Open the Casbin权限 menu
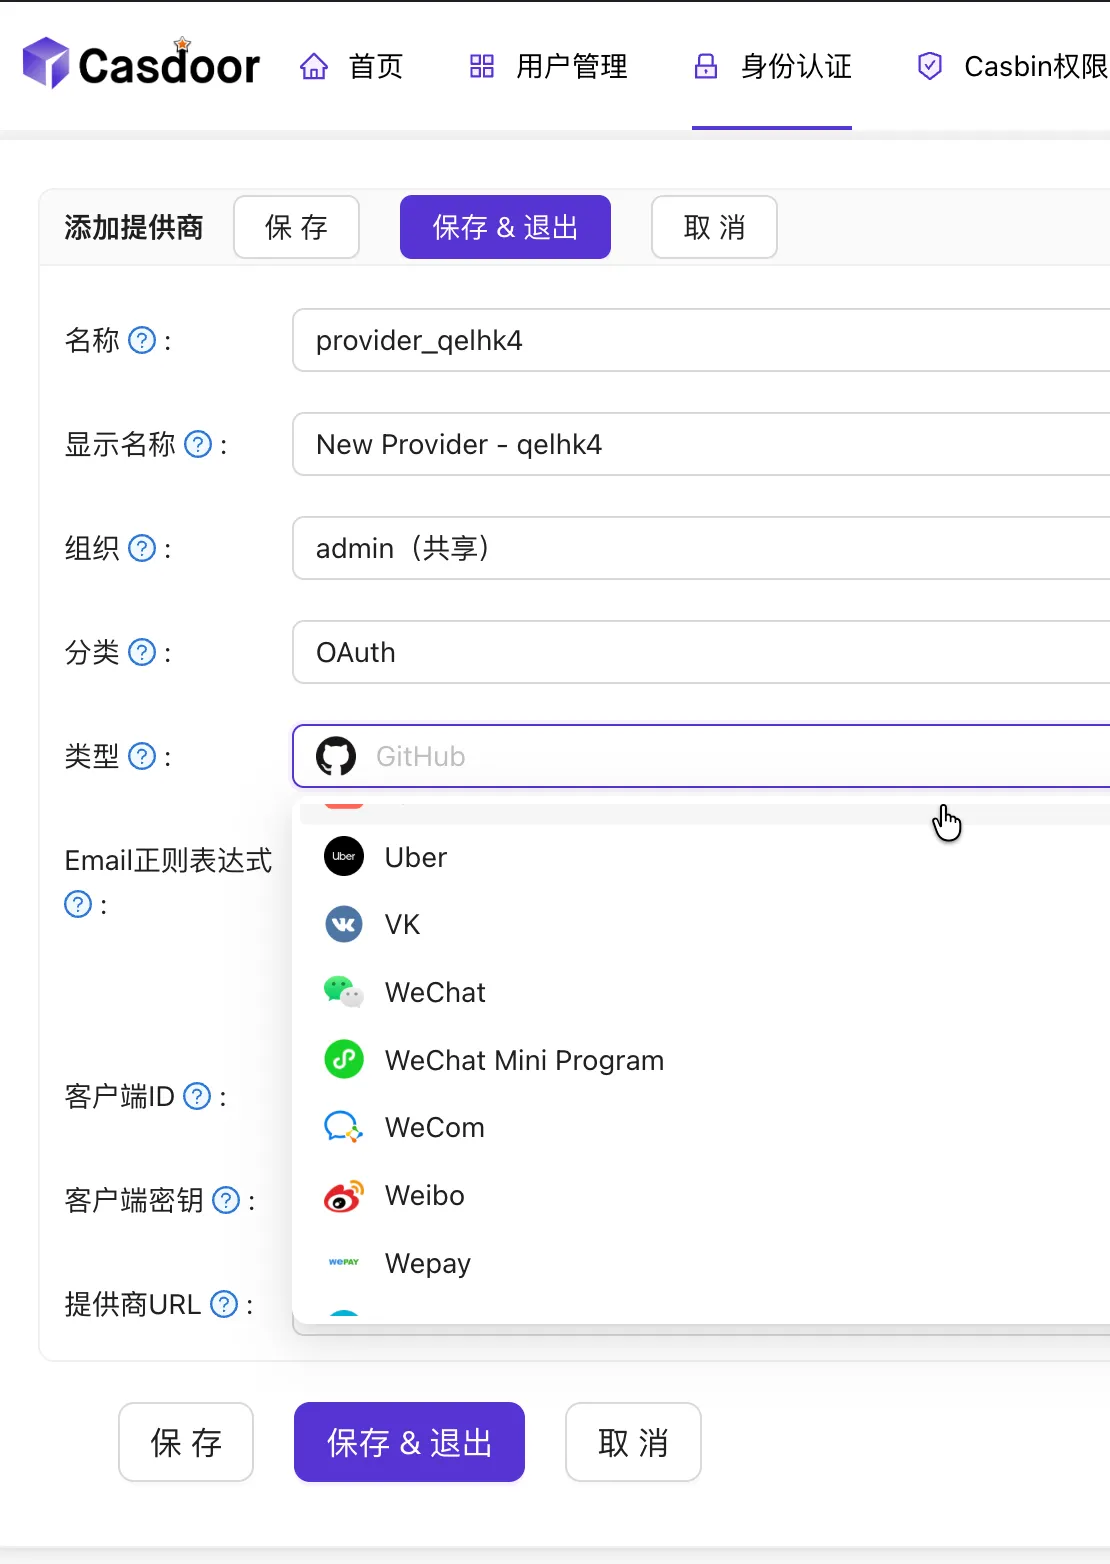Screen dimensions: 1110x1564 coord(1012,67)
